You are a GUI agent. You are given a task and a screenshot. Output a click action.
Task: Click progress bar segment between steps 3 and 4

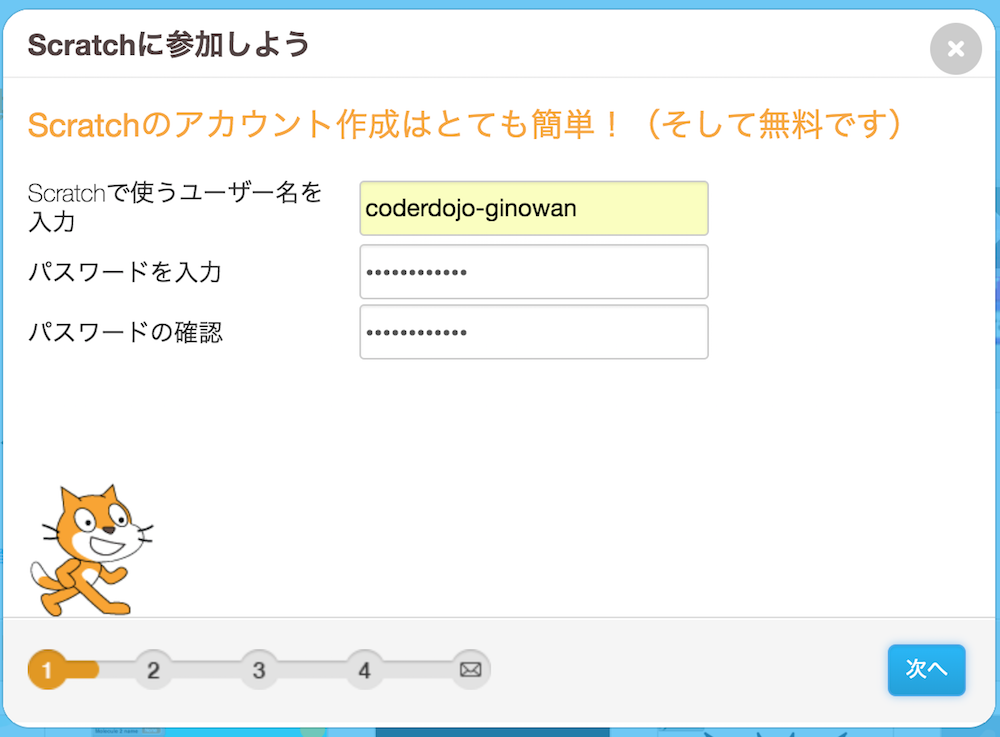coord(311,669)
